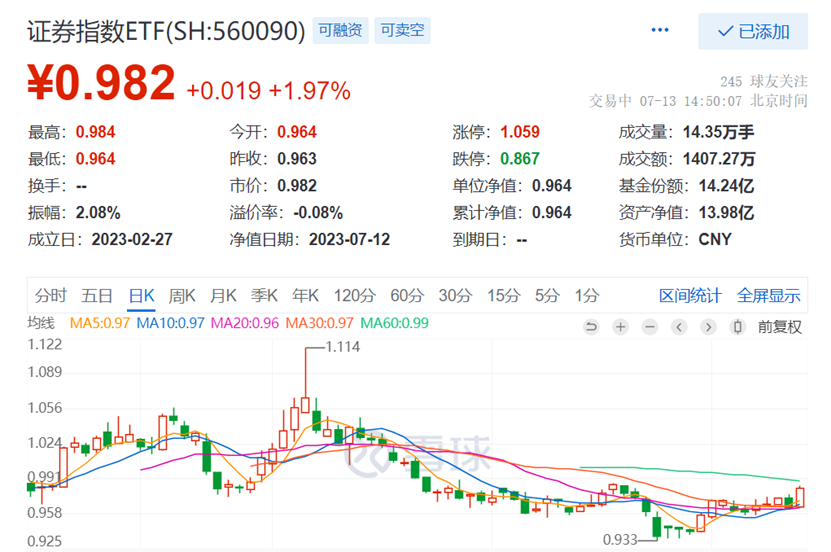Click the 可卖空 tag
The image size is (831, 552).
pos(402,30)
